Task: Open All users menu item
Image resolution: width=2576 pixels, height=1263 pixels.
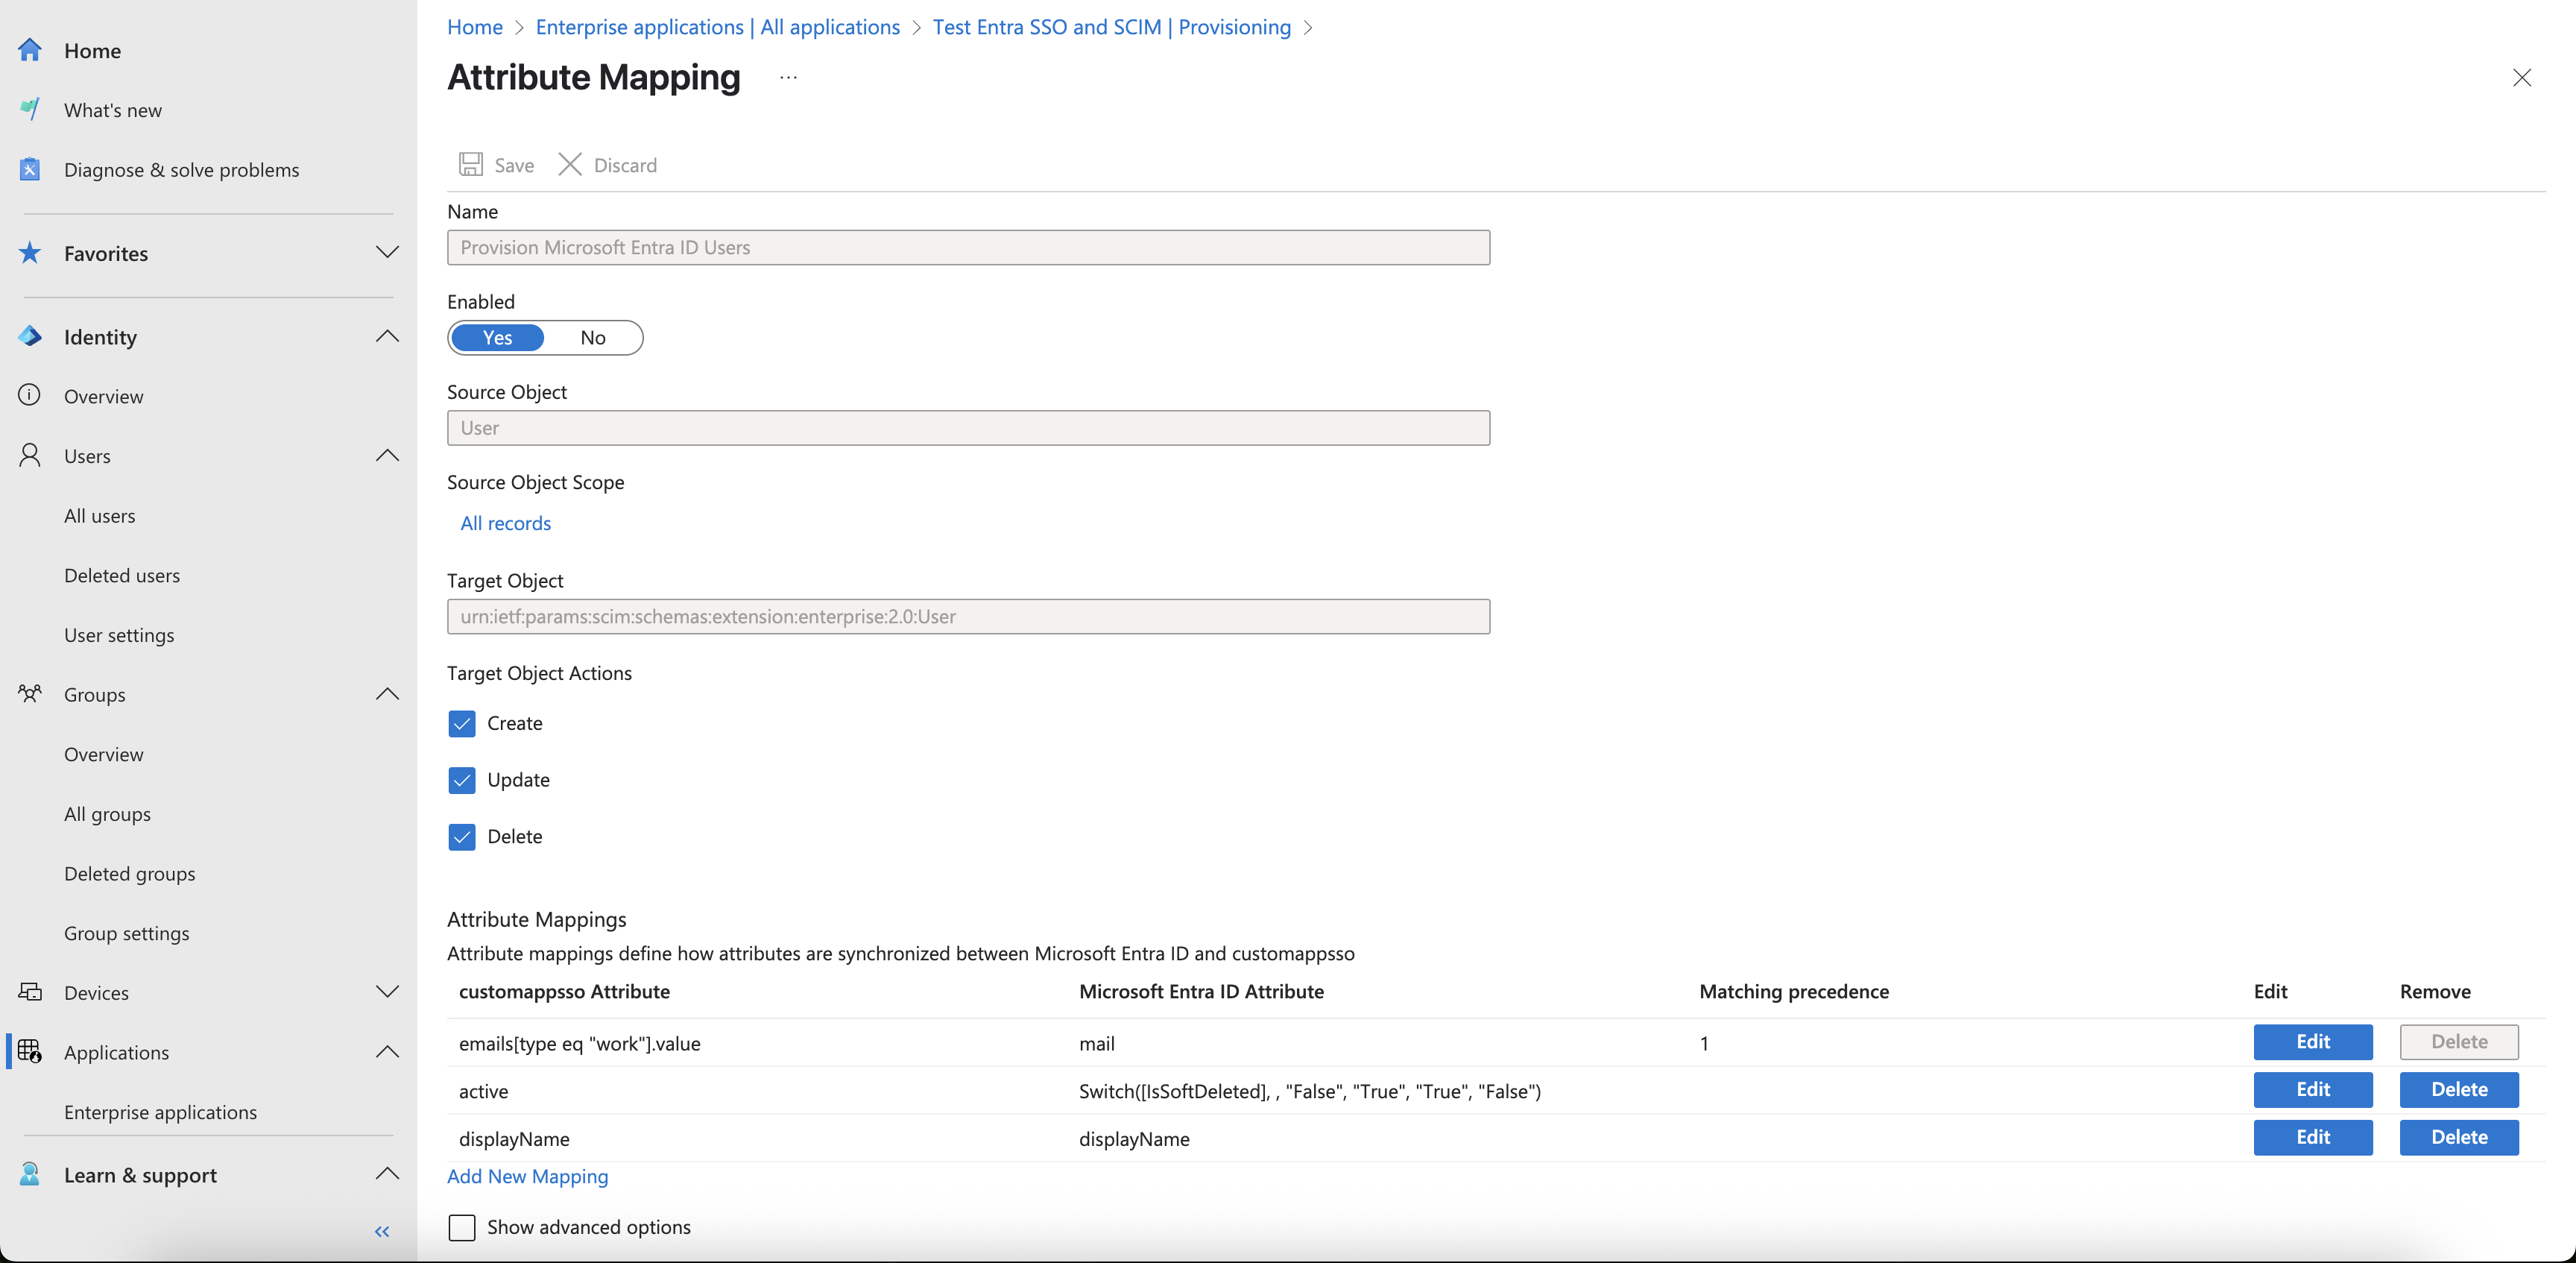Action: (100, 516)
